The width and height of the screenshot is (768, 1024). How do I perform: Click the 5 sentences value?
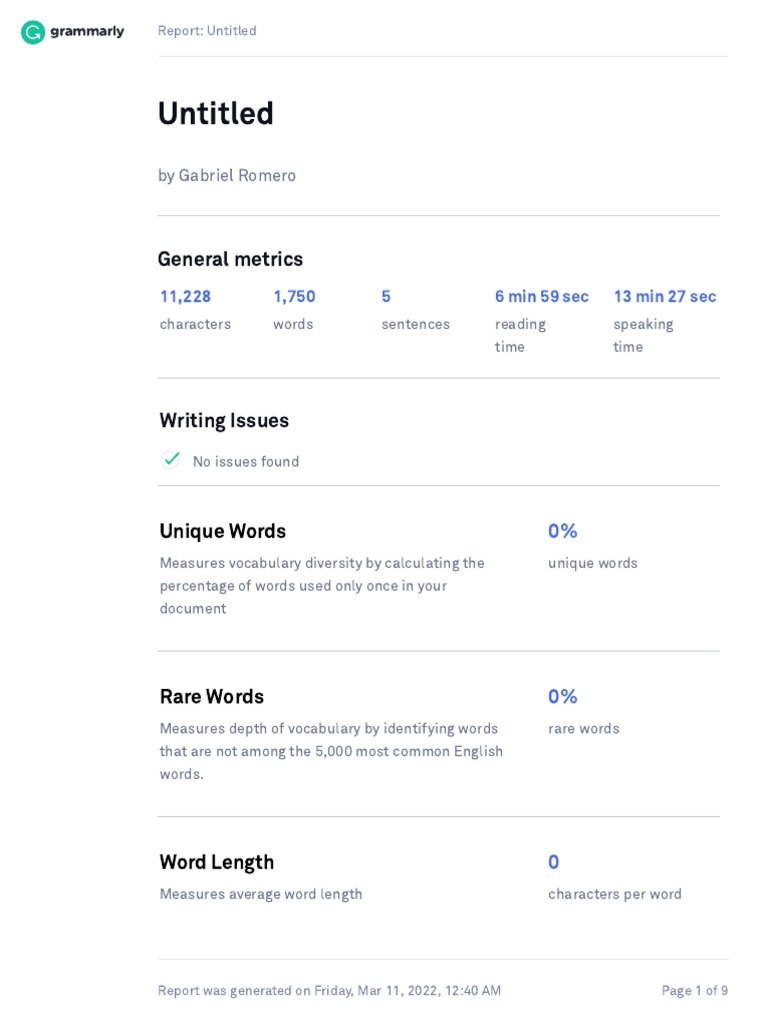pos(386,297)
